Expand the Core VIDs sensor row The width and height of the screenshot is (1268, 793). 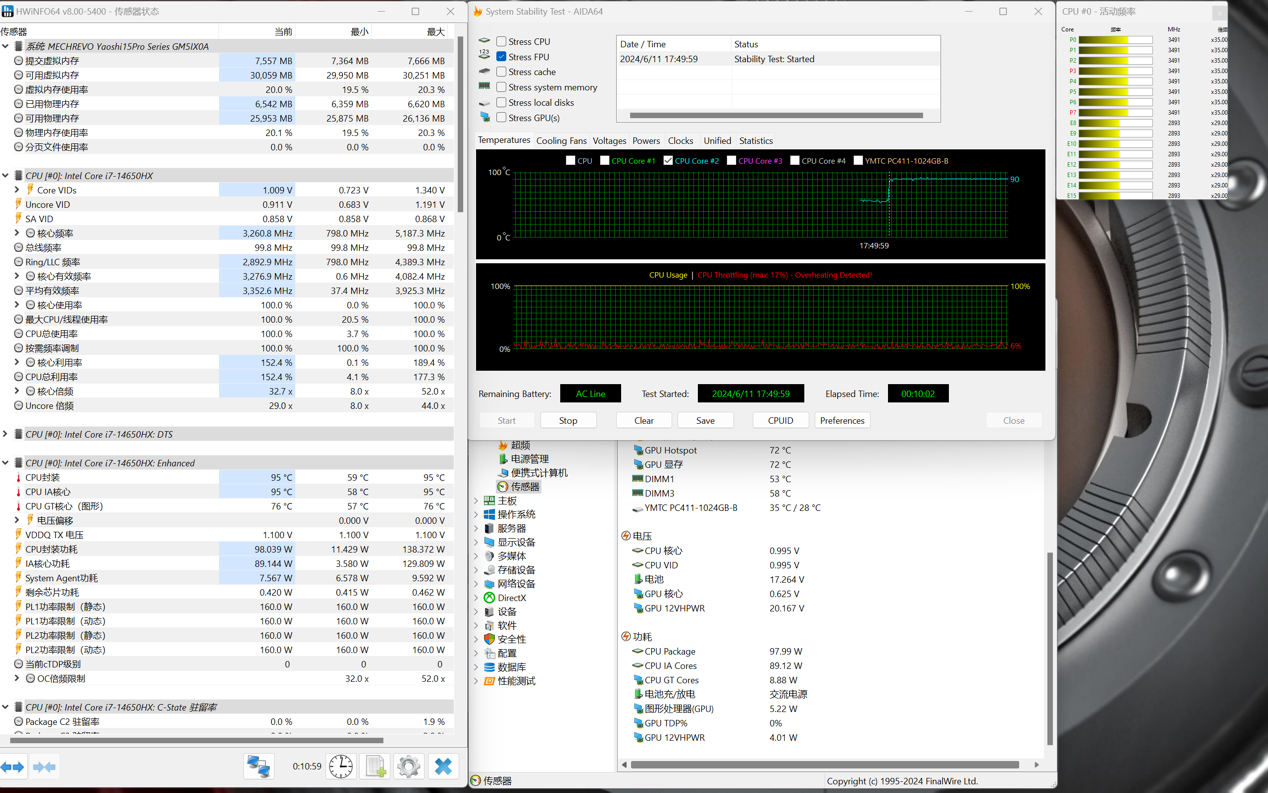pyautogui.click(x=17, y=190)
